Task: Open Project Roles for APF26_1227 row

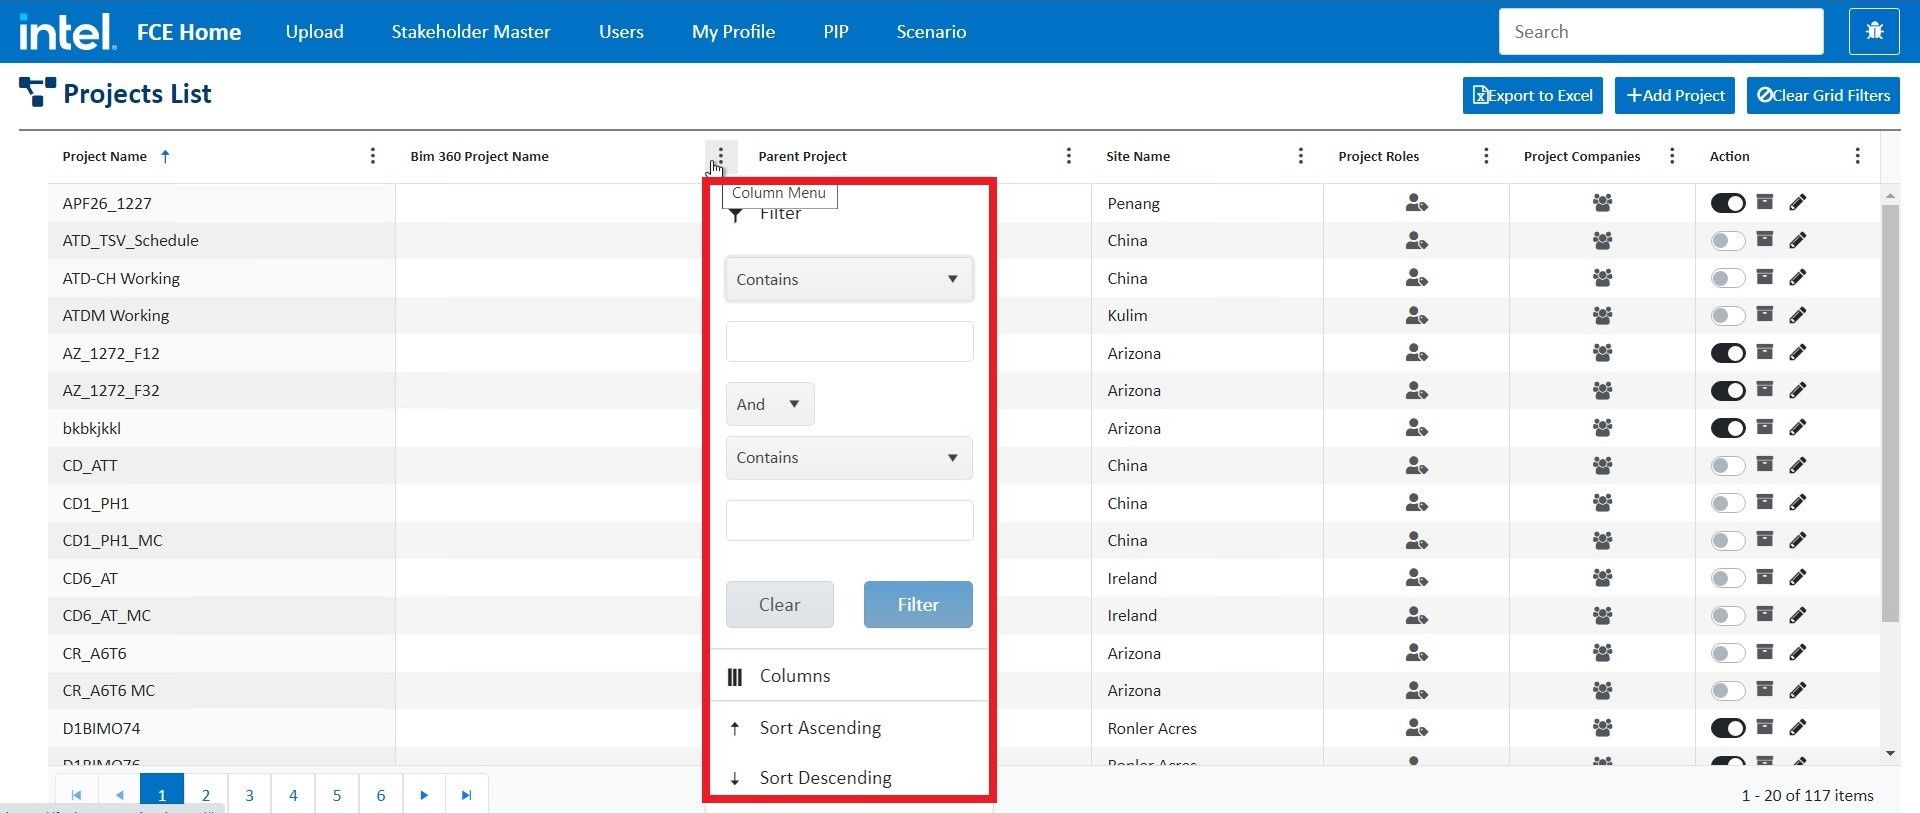Action: 1415,203
